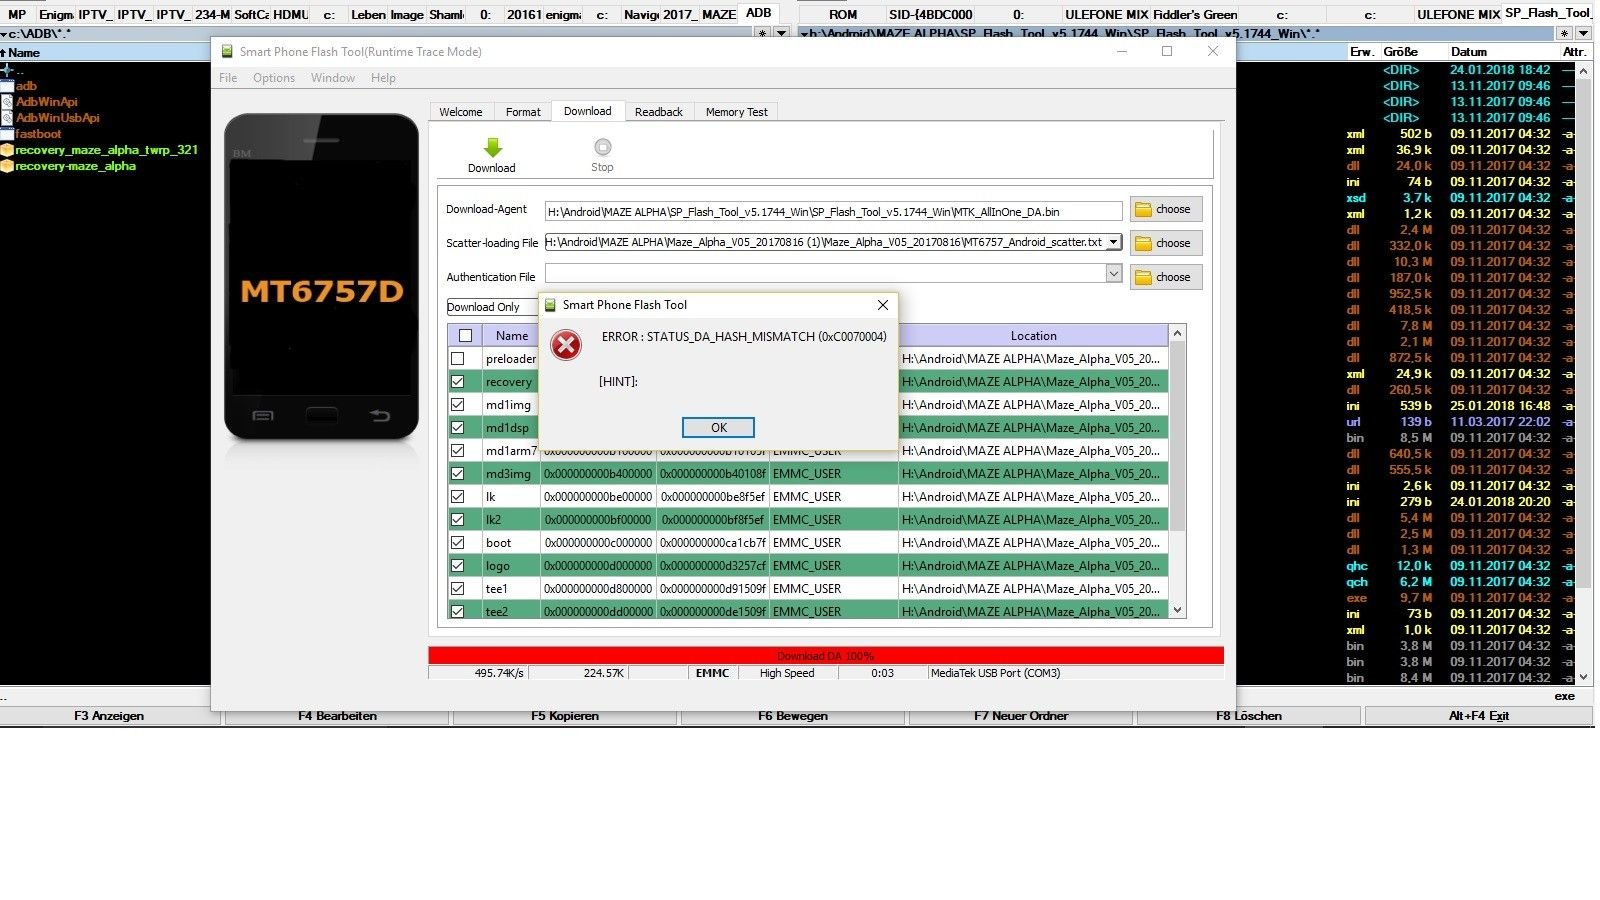Click the ADB tab in the file manager
Image resolution: width=1600 pixels, height=900 pixels.
click(759, 13)
